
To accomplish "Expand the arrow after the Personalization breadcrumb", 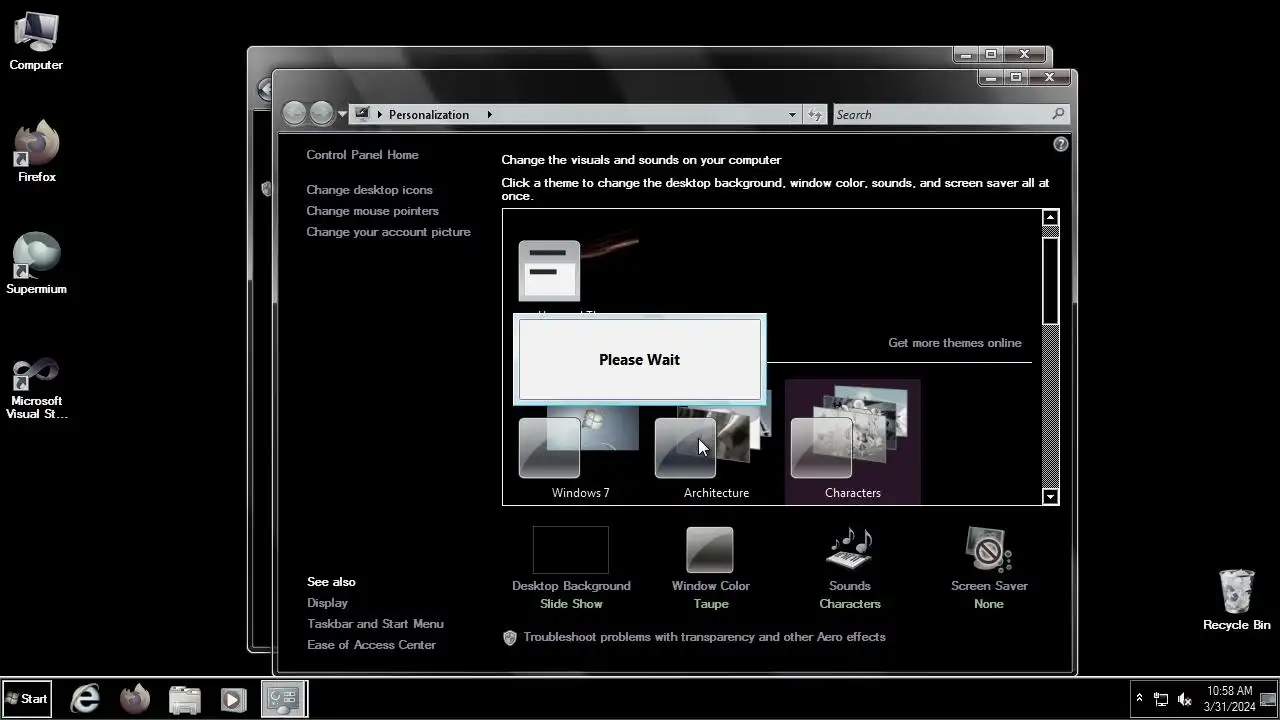I will click(489, 114).
